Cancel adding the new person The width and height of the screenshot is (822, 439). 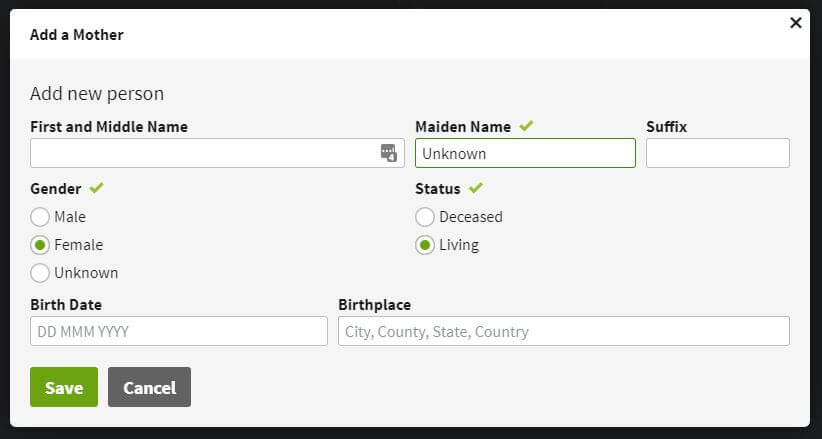149,388
